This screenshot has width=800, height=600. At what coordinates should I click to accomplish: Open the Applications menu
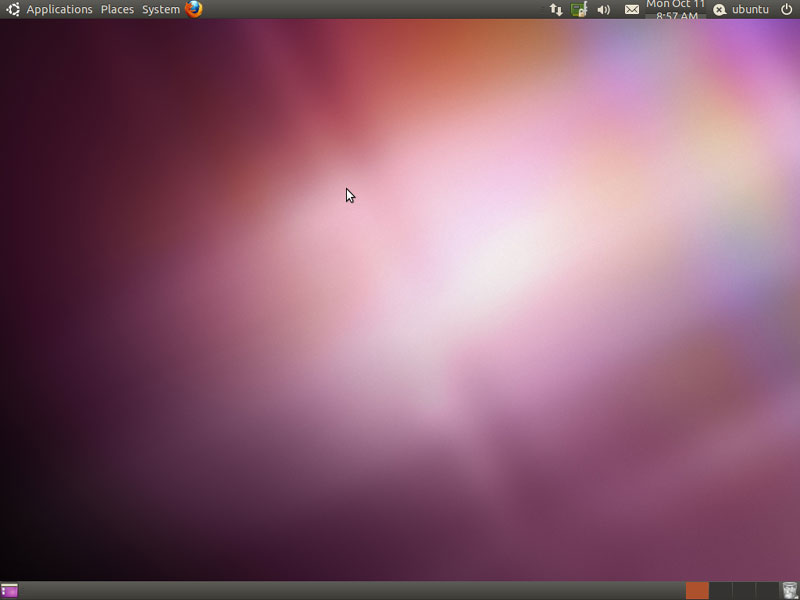pyautogui.click(x=59, y=9)
